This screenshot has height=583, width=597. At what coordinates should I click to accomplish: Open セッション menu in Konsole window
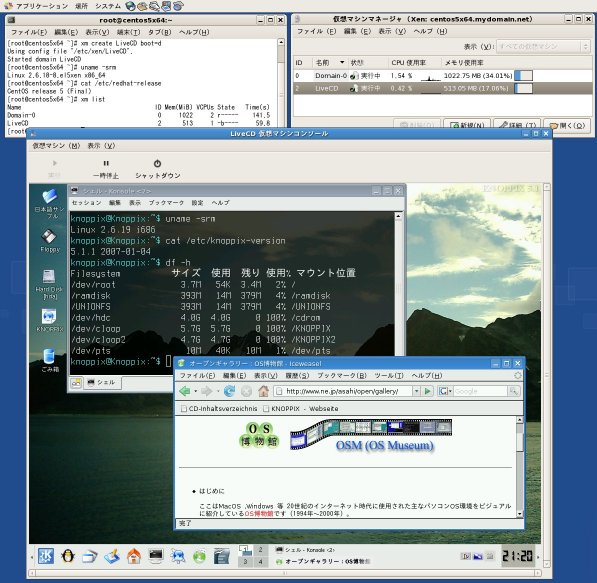(86, 203)
